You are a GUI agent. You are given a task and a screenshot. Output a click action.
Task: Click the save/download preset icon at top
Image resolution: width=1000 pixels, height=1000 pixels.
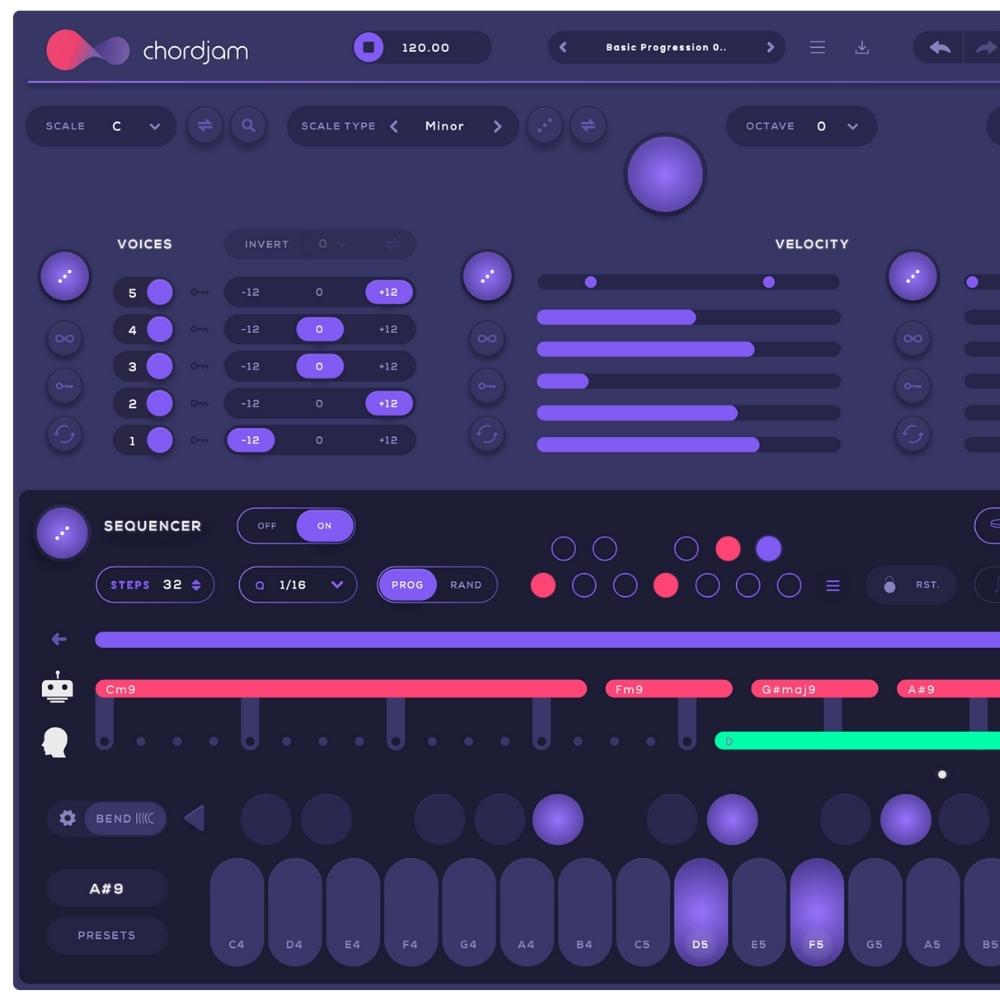tap(862, 47)
